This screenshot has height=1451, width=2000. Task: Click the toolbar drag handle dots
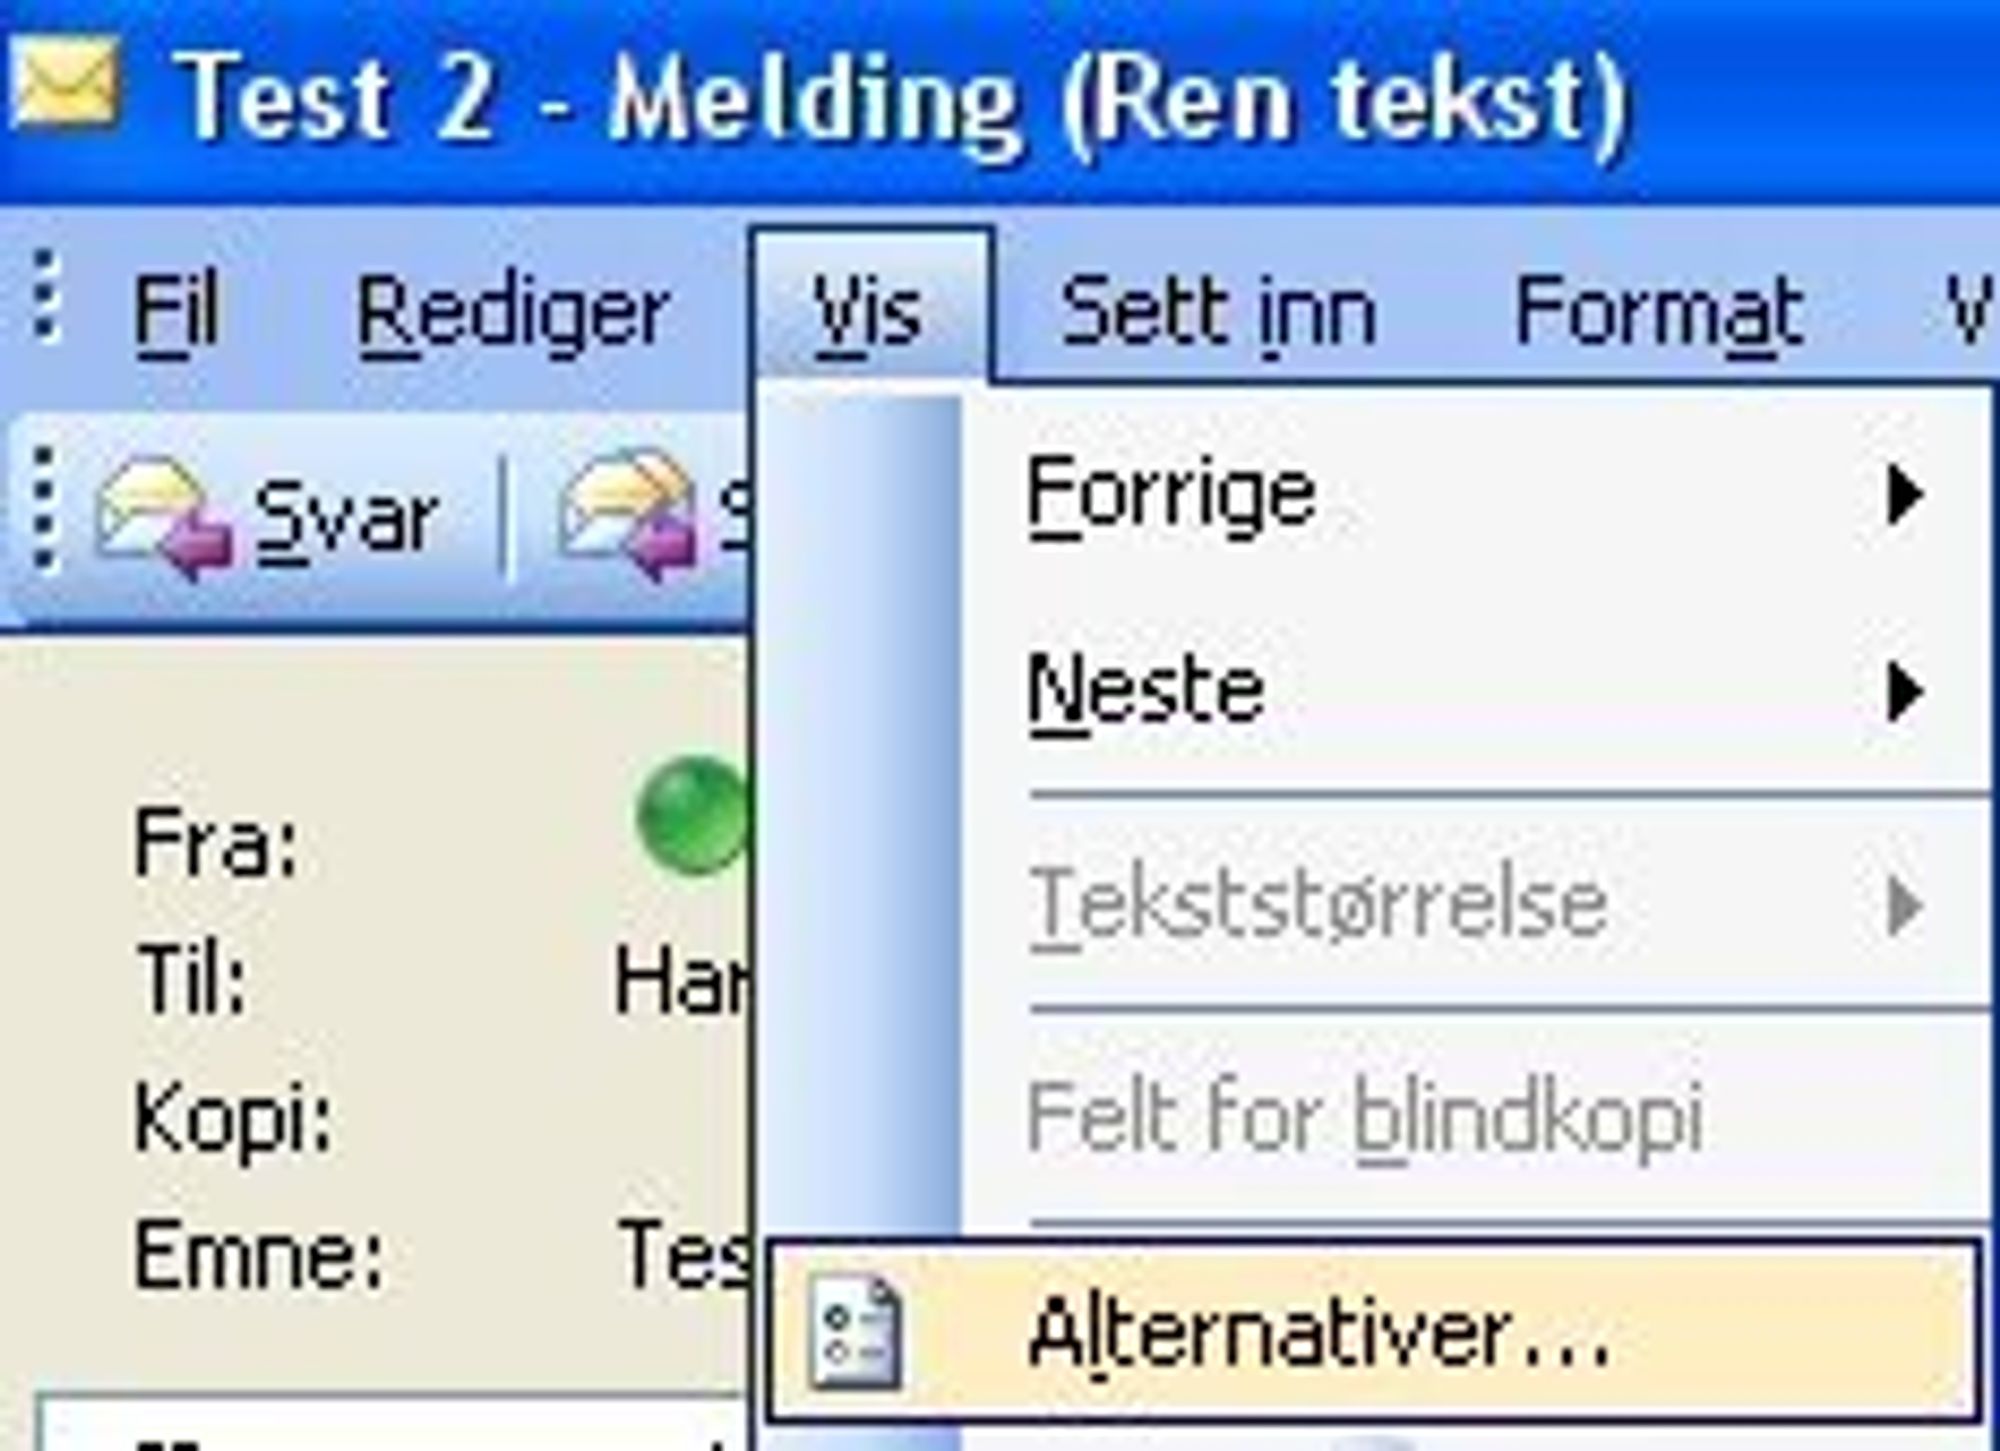click(43, 510)
